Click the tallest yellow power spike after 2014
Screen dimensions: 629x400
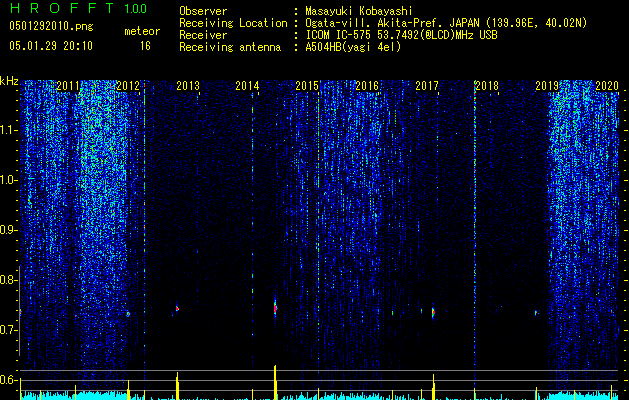click(x=275, y=382)
